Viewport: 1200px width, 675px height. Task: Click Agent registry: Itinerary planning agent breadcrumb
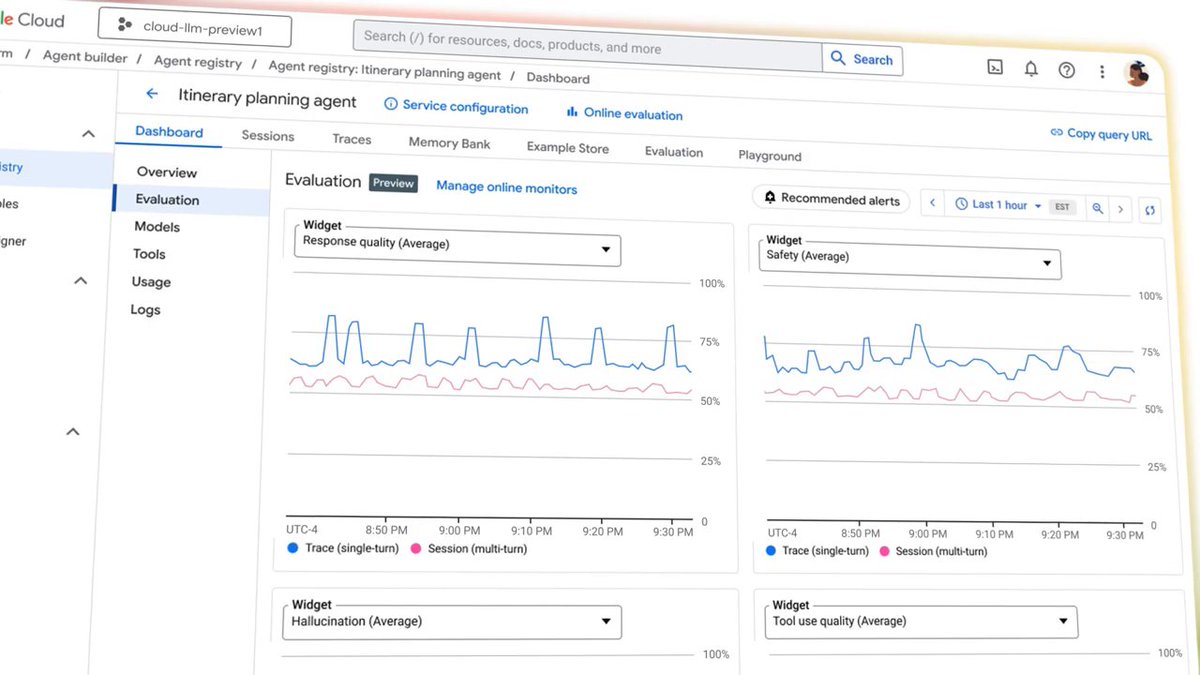click(x=382, y=69)
